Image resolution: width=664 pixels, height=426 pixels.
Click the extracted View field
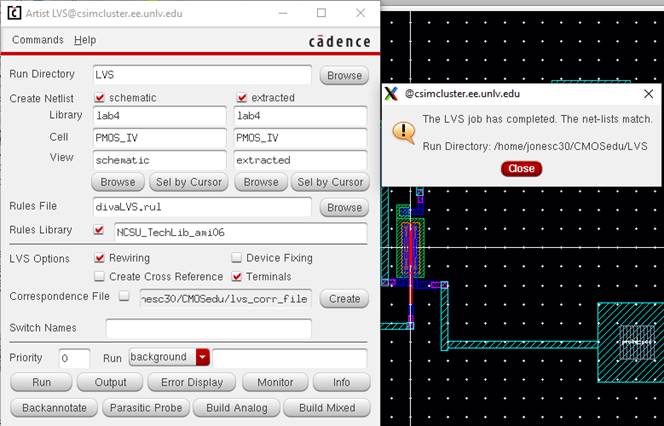coord(300,160)
